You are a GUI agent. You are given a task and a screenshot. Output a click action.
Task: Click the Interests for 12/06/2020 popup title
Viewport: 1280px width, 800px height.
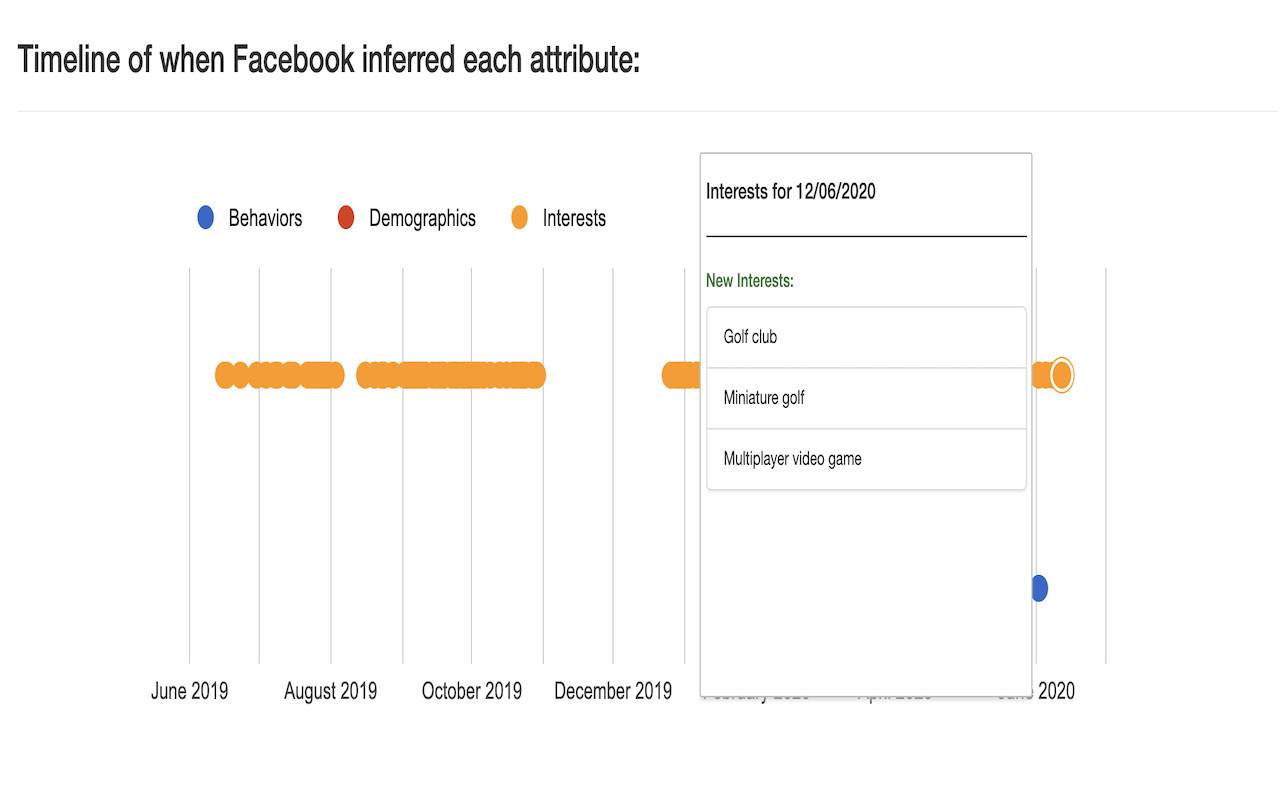(790, 191)
